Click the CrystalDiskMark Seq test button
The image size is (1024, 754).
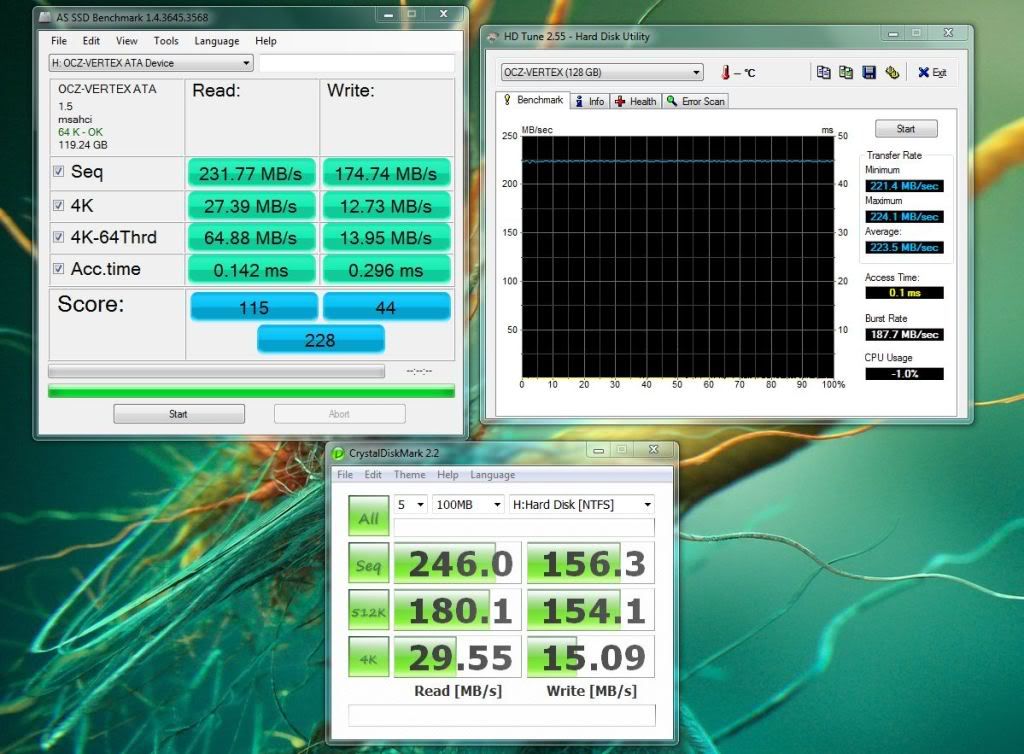click(368, 563)
